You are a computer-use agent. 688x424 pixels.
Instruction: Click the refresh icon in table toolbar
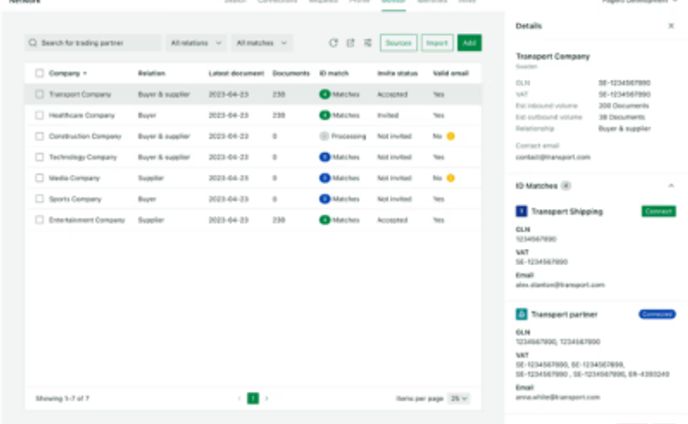tap(334, 43)
